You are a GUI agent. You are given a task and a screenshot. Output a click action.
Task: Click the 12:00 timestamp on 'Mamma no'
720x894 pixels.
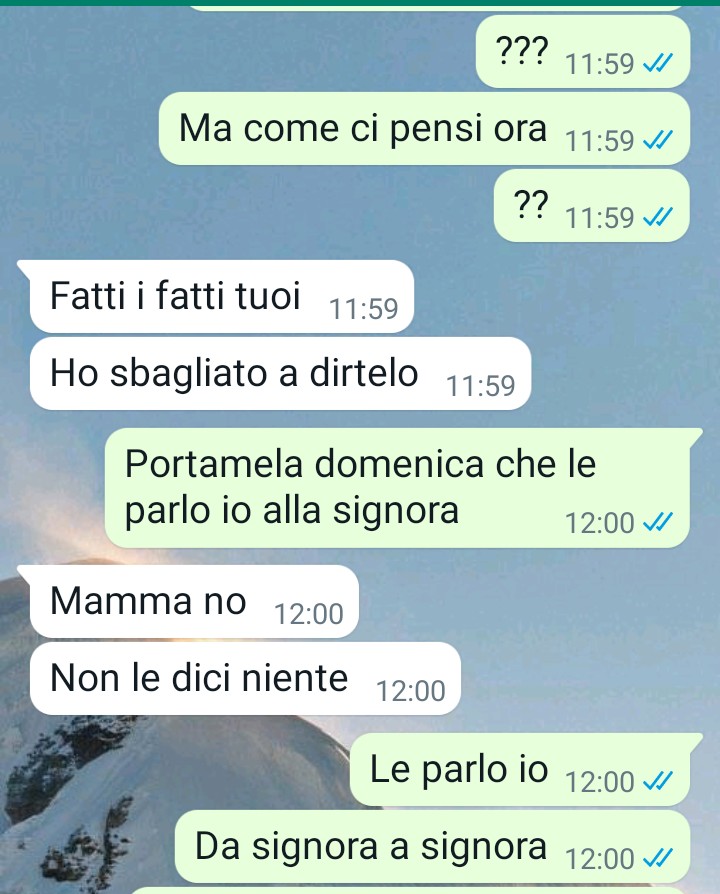coord(308,613)
